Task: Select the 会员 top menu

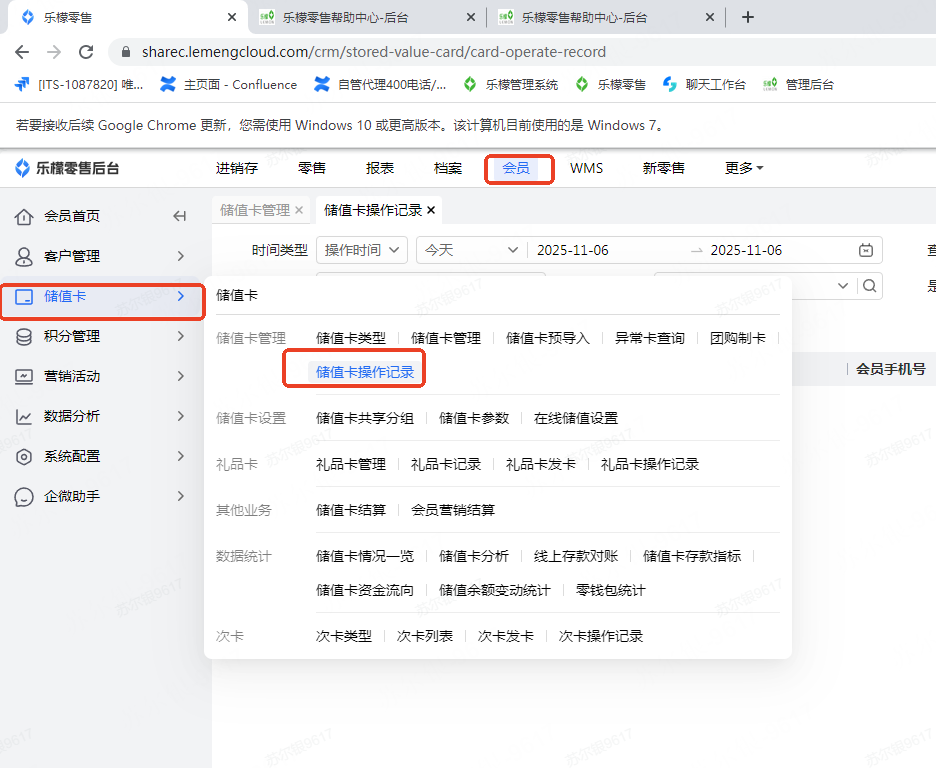Action: pyautogui.click(x=516, y=168)
